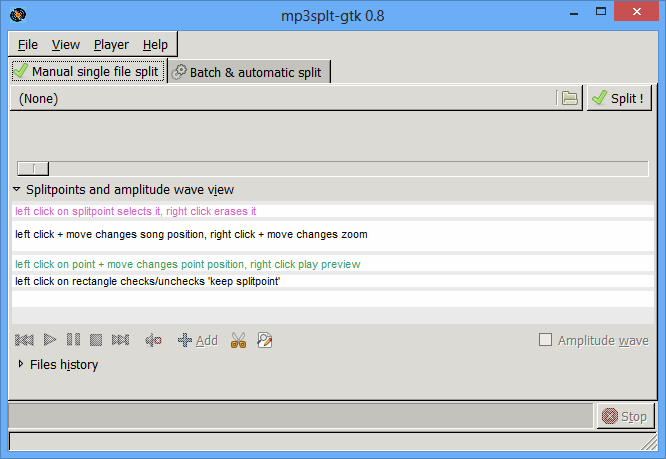Click 'left click + move changes song position' text
This screenshot has height=459, width=666.
point(191,234)
